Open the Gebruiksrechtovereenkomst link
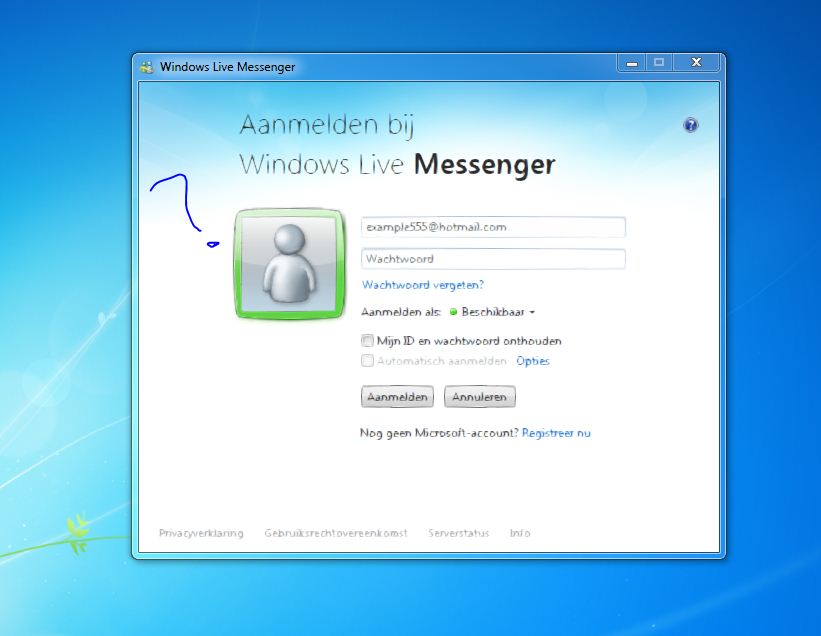The image size is (821, 636). [x=336, y=533]
